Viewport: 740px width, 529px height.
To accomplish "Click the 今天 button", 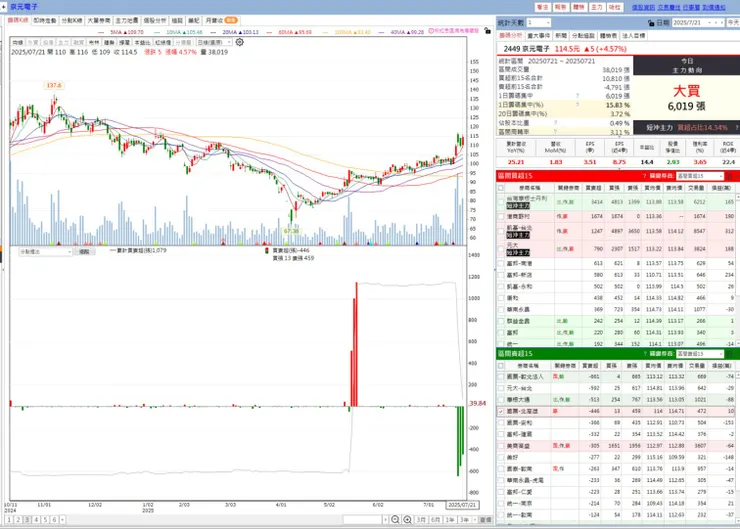I will click(x=733, y=23).
